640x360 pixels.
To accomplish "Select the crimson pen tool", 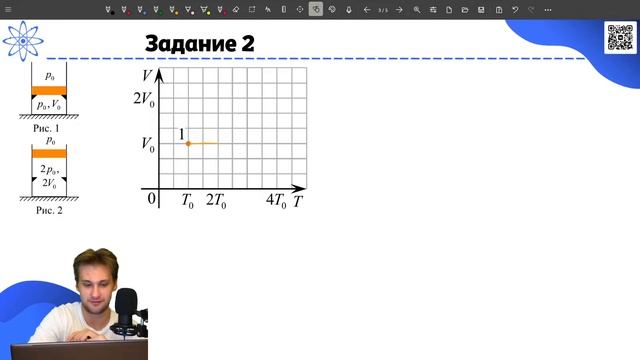I will [x=222, y=10].
